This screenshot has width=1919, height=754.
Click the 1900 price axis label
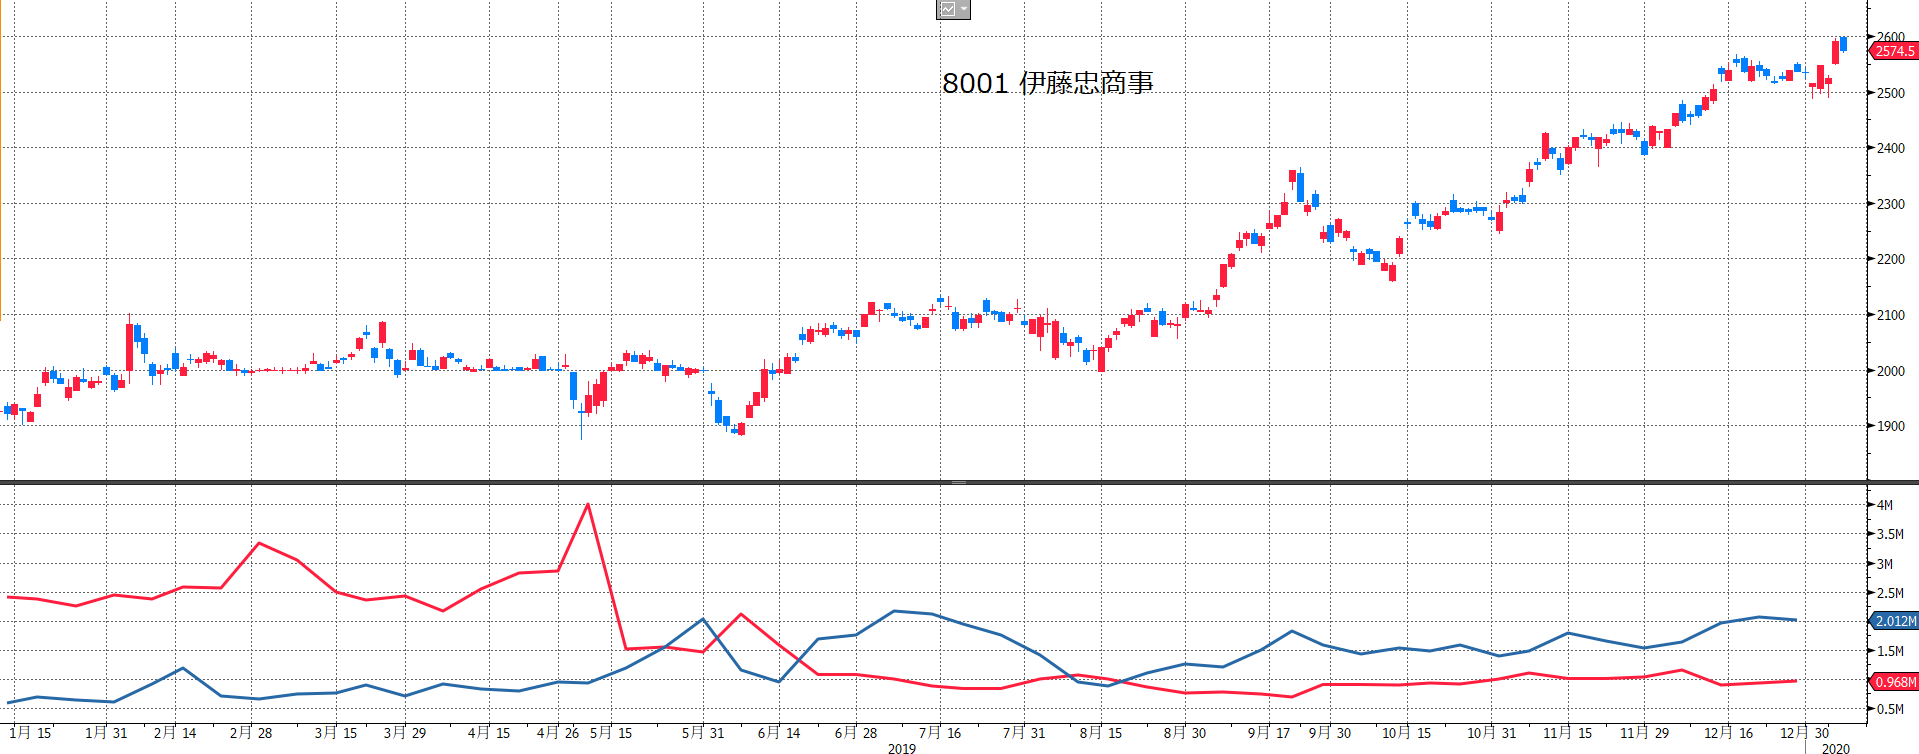(1890, 426)
